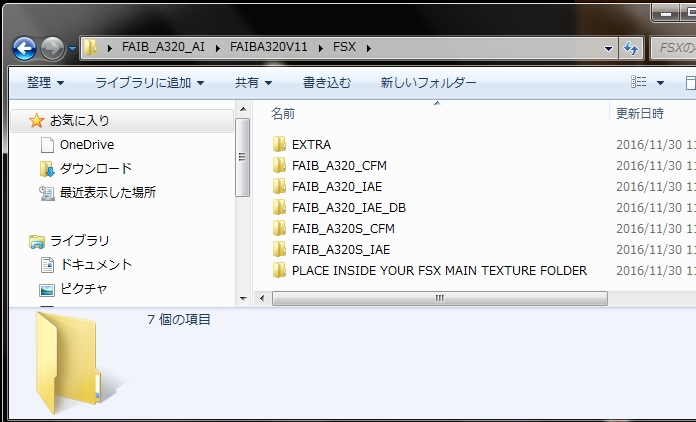The width and height of the screenshot is (696, 422).
Task: Go back with the blue Back arrow
Action: [x=24, y=48]
